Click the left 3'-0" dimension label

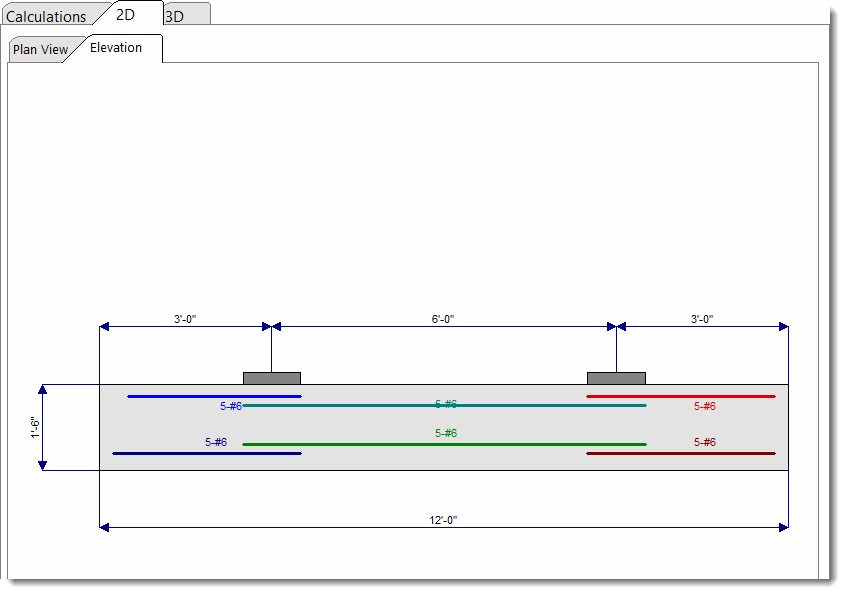185,318
